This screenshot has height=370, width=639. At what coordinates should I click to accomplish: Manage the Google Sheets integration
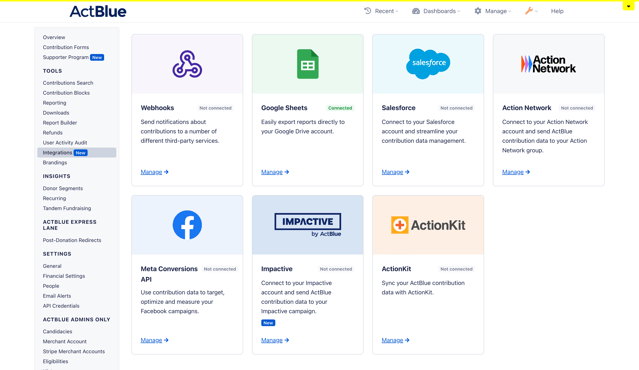point(275,172)
